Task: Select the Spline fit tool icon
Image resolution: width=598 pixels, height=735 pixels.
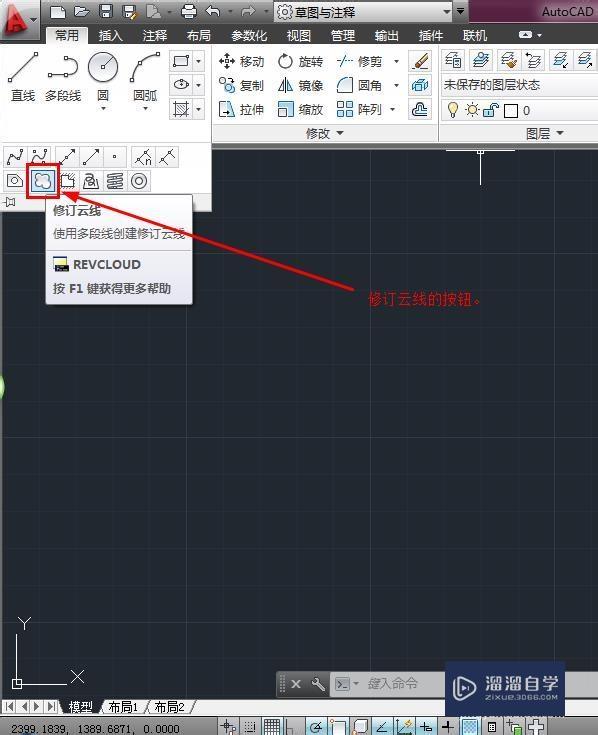Action: tap(15, 157)
